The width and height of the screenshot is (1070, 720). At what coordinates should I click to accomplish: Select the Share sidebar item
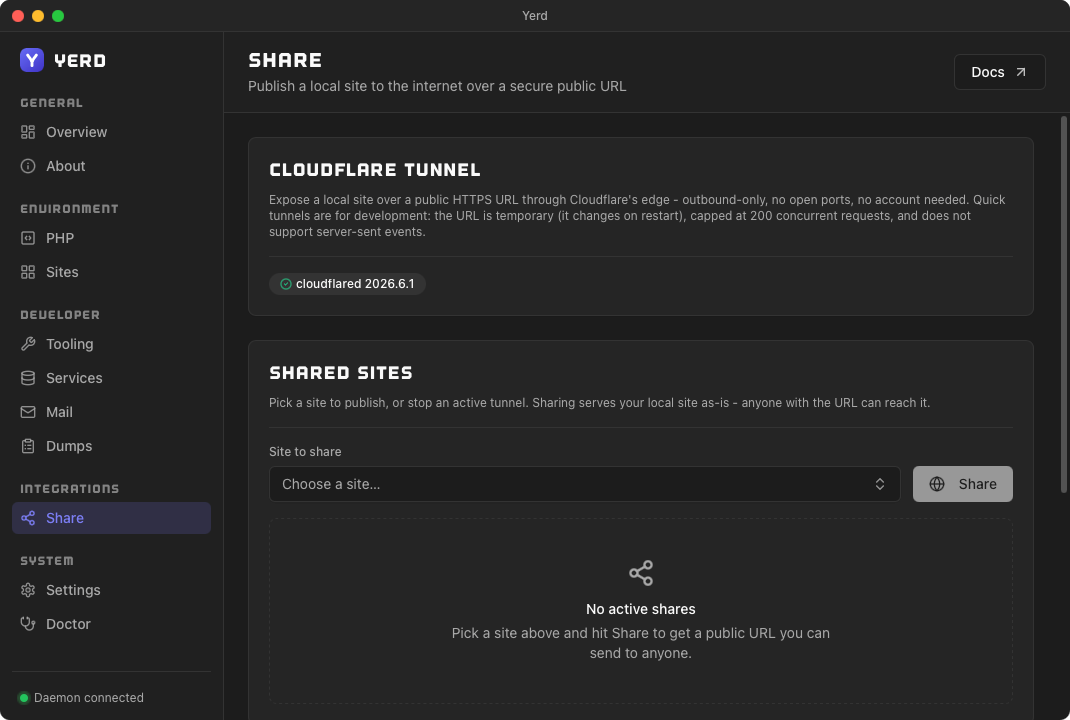[111, 518]
